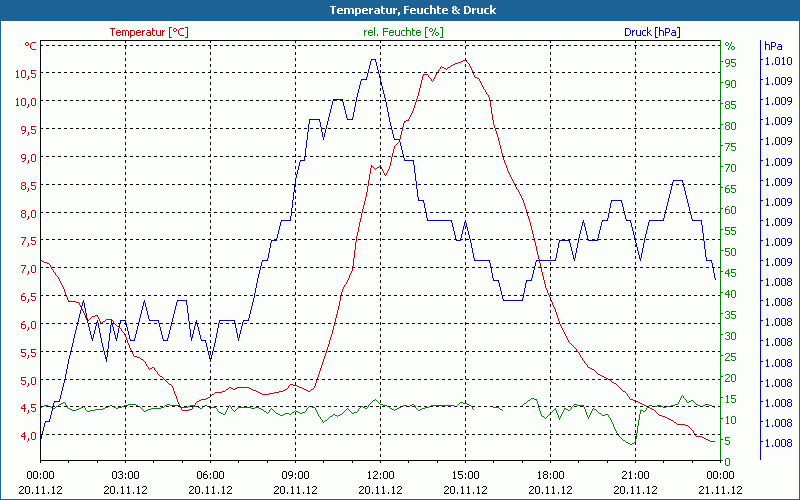This screenshot has width=800, height=500.
Task: Click the "4,0" temperature axis value
Action: 29,436
